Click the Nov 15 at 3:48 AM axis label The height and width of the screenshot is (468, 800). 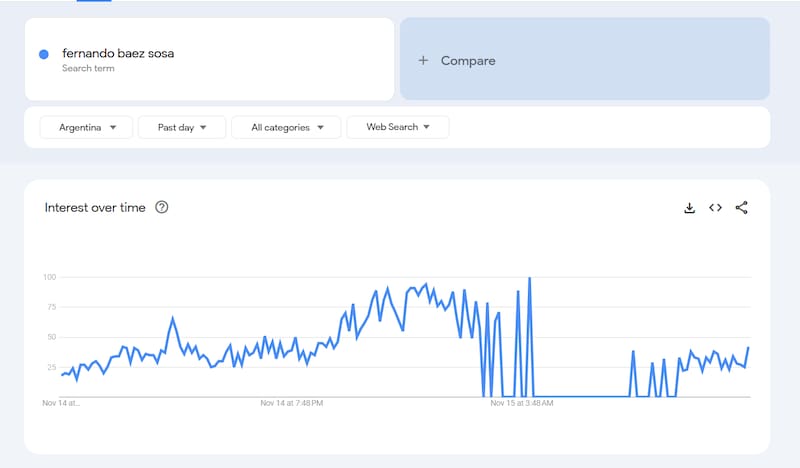[x=522, y=403]
